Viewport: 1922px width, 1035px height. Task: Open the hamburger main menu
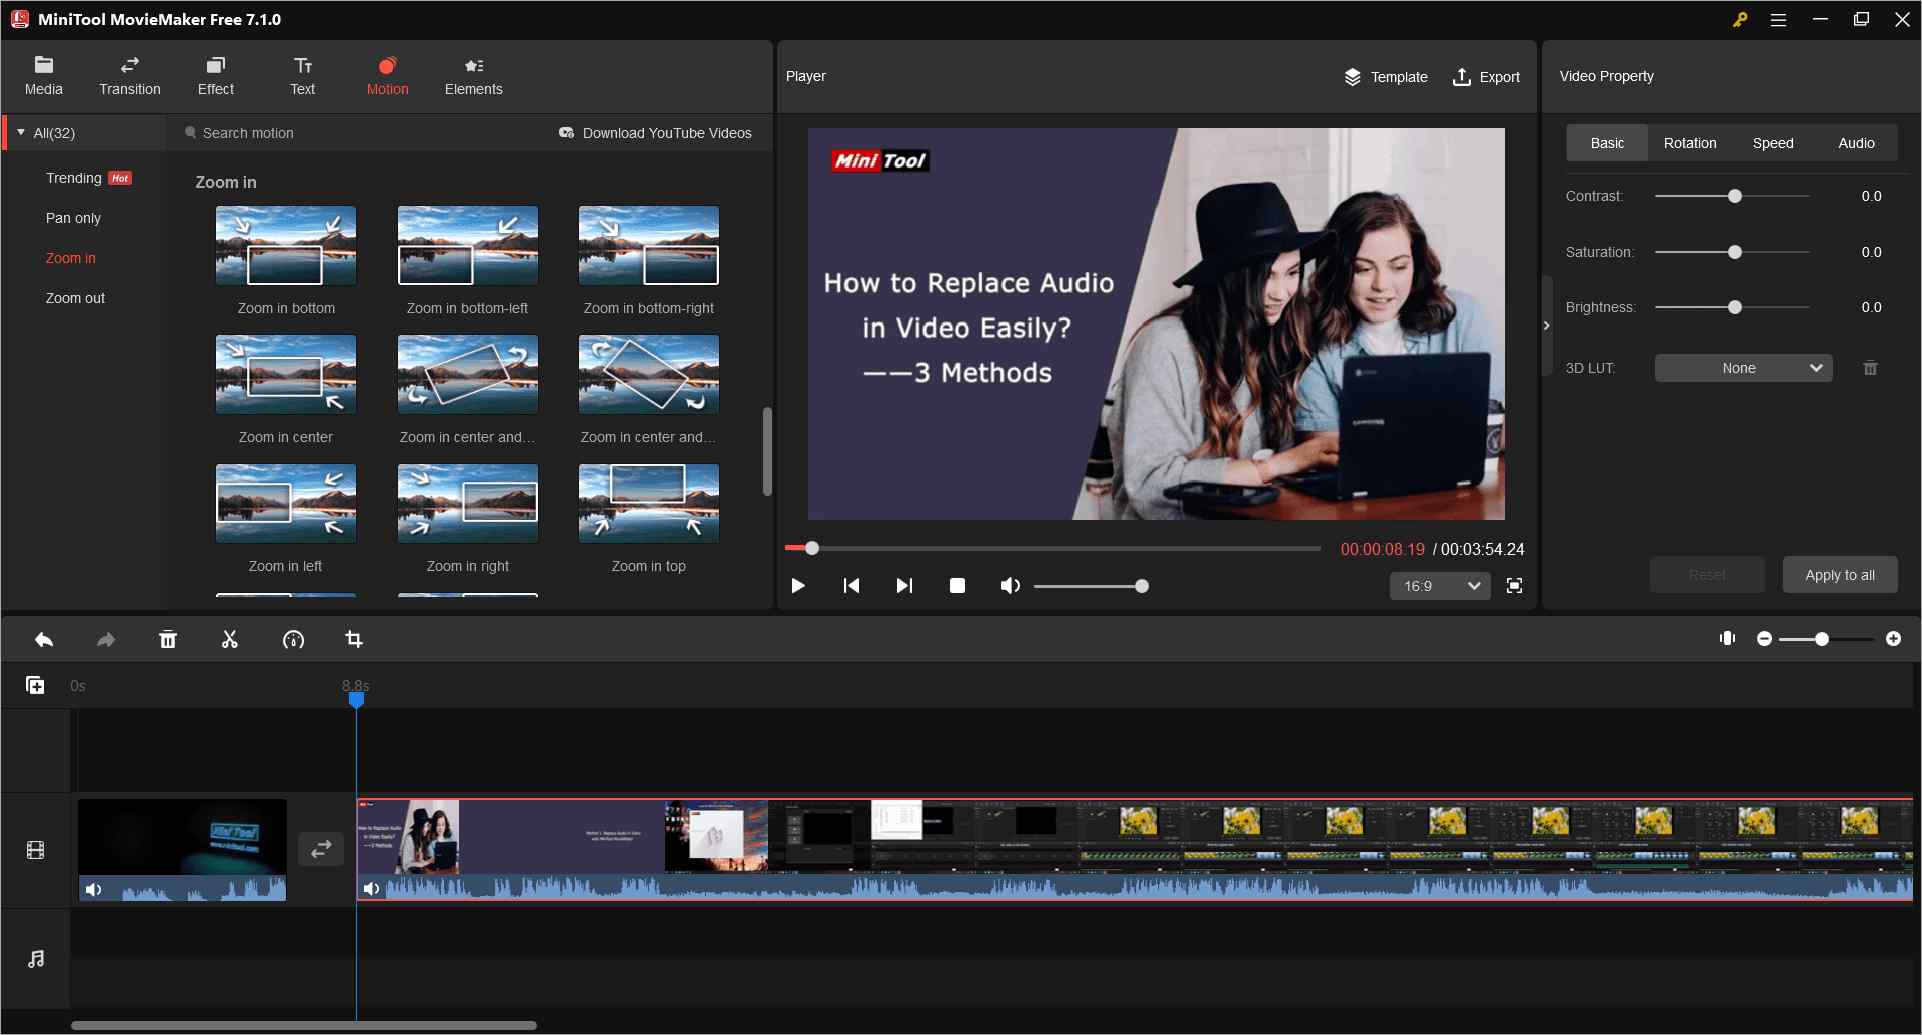point(1778,19)
